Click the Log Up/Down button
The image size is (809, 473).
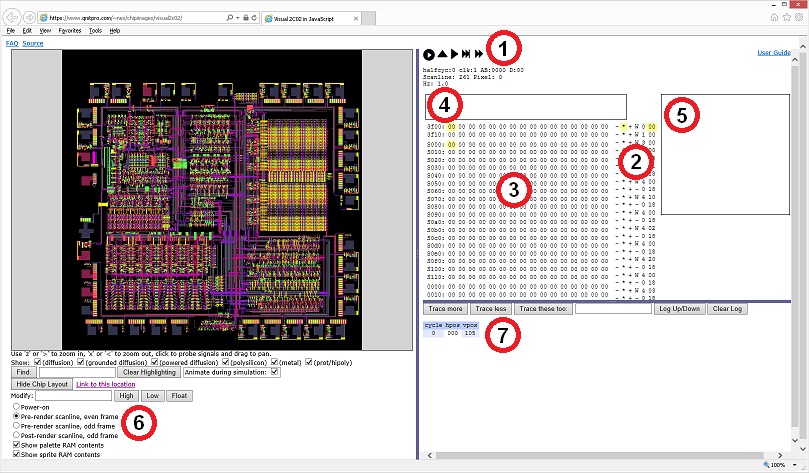(x=679, y=308)
